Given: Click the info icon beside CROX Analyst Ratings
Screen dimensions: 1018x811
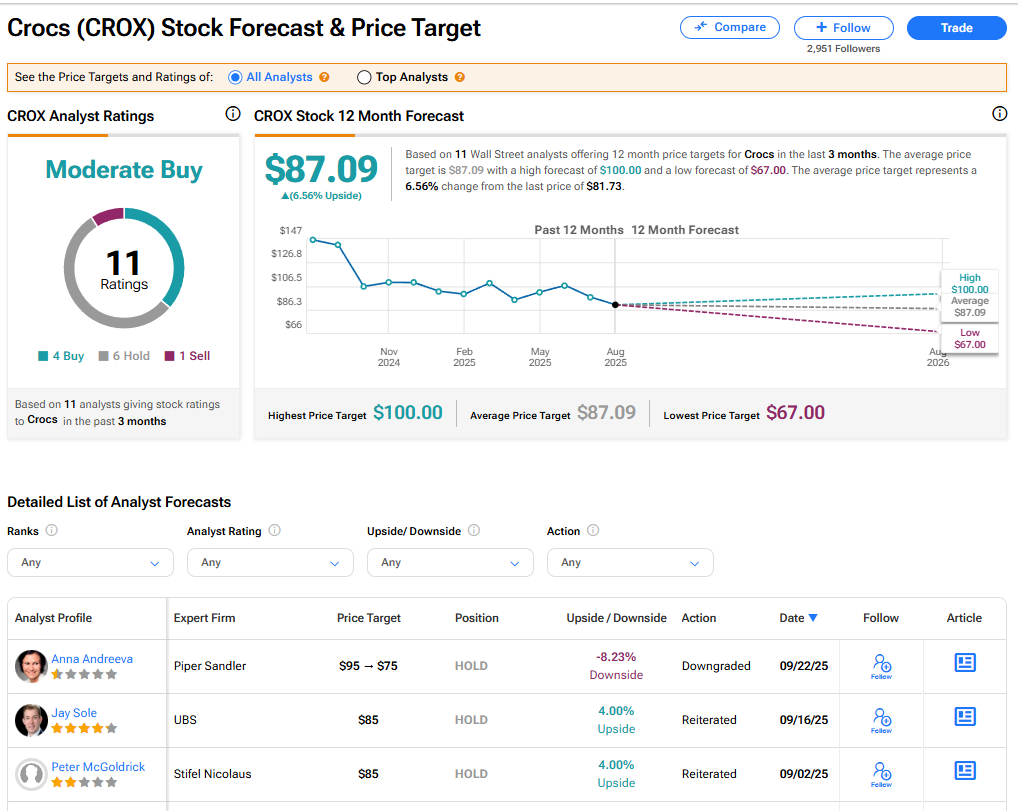Looking at the screenshot, I should pyautogui.click(x=232, y=114).
